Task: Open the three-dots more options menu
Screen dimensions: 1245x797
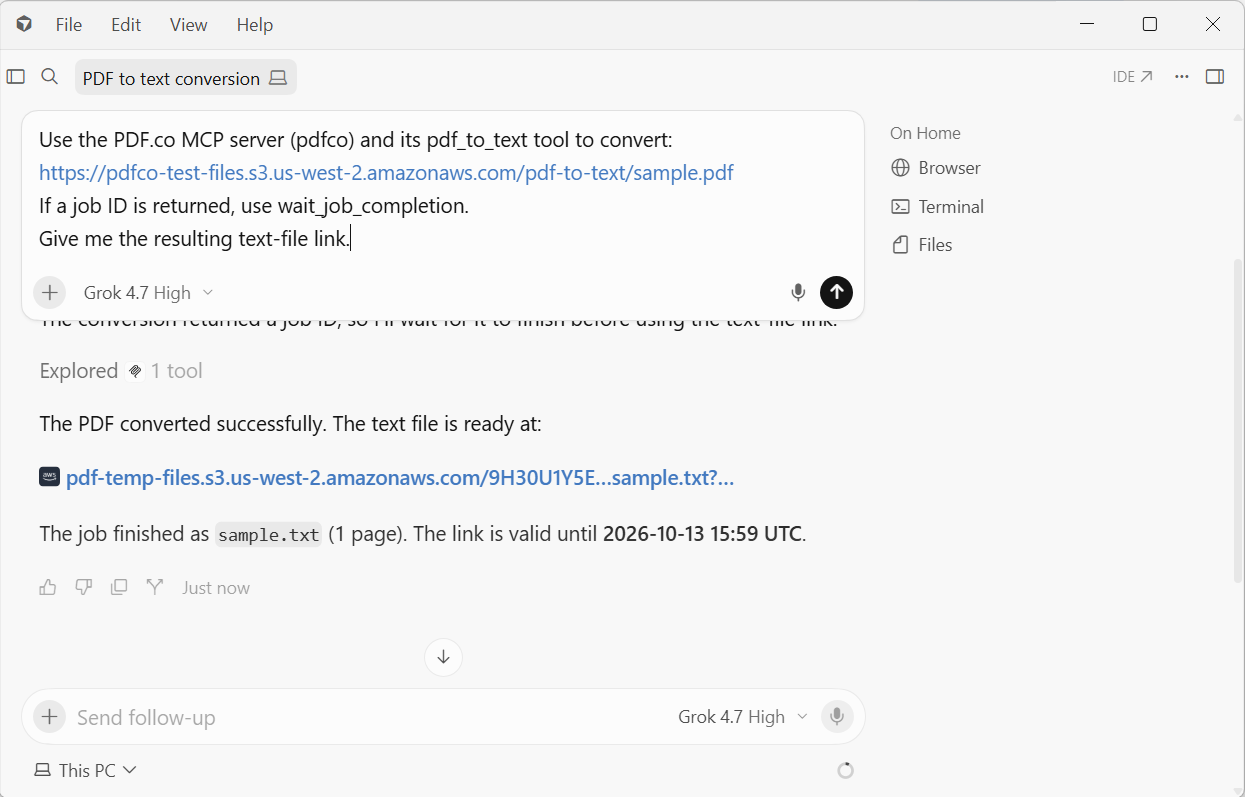Action: click(1182, 76)
